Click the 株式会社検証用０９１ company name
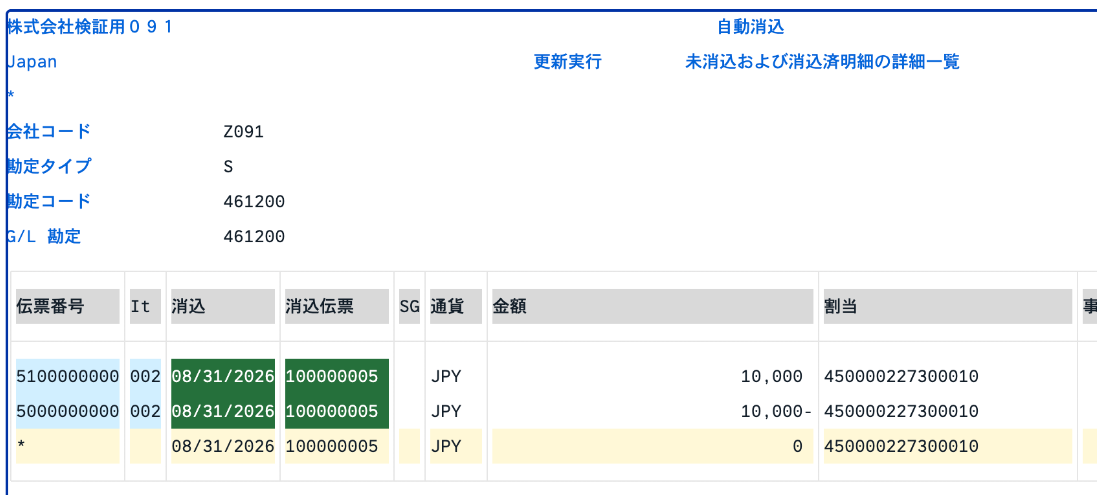The height and width of the screenshot is (495, 1097). [x=90, y=27]
